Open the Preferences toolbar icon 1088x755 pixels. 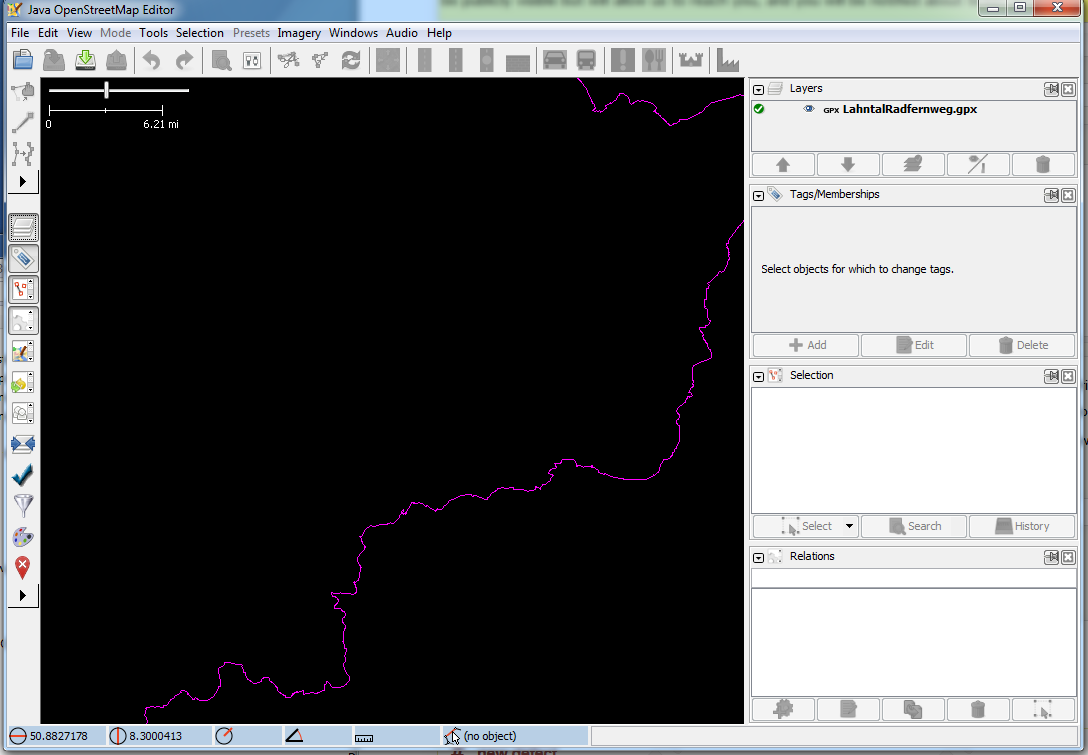tap(252, 60)
